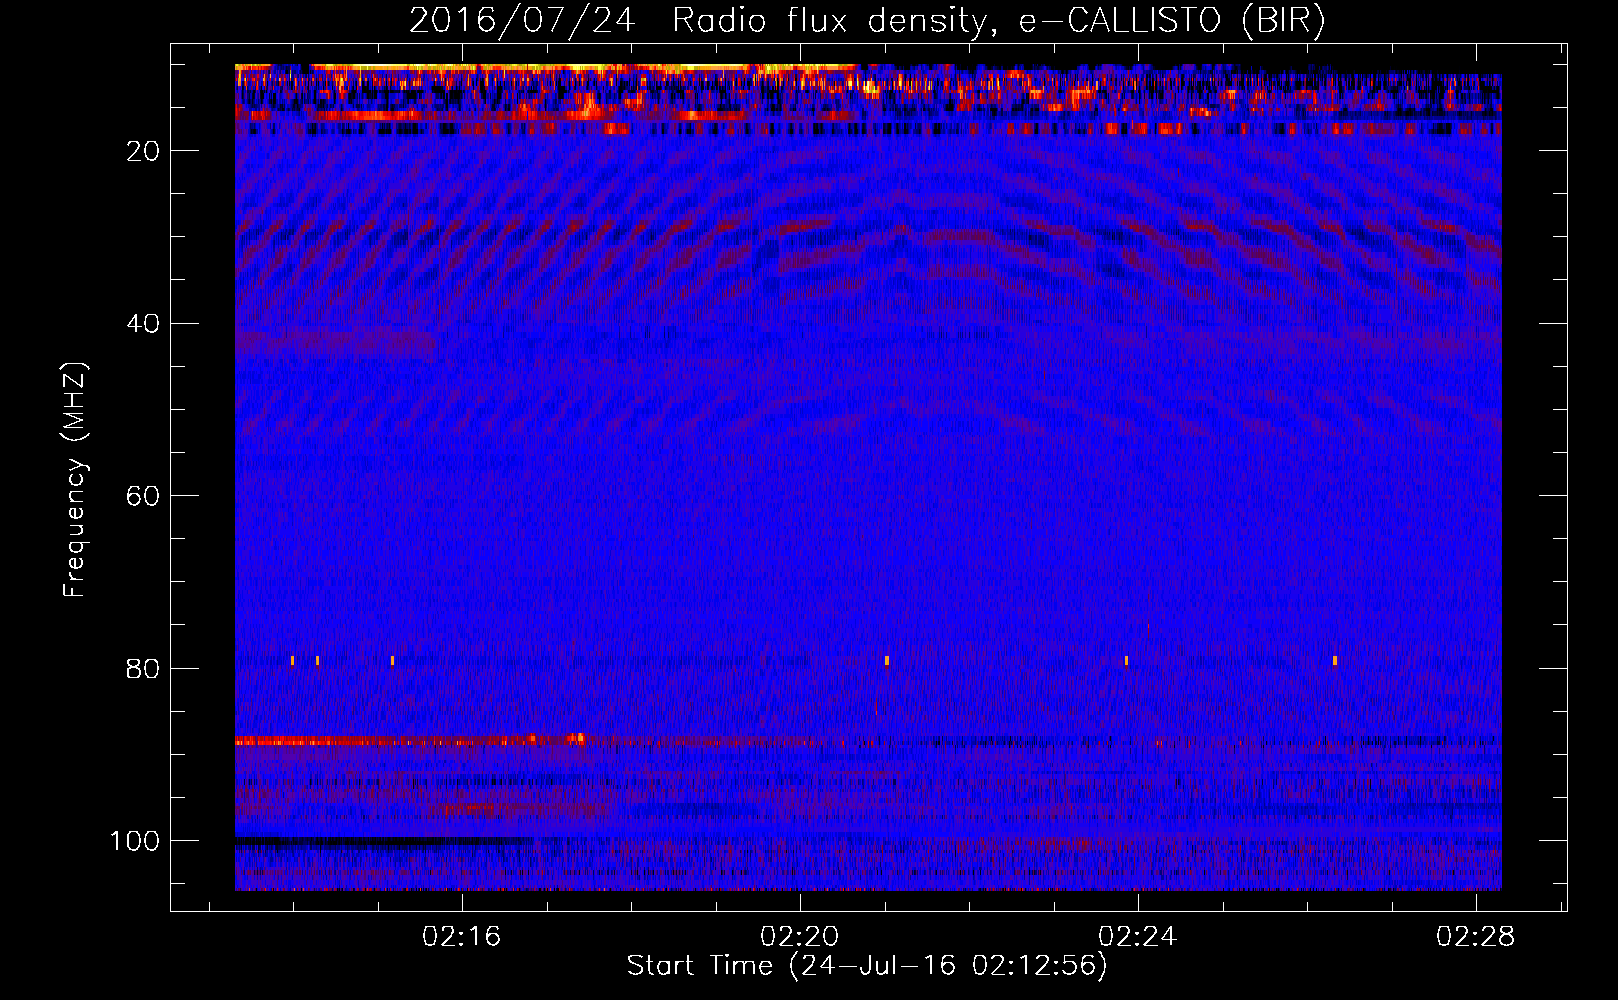Click the '100' frequency tick label
Image resolution: width=1618 pixels, height=1000 pixels.
135,841
